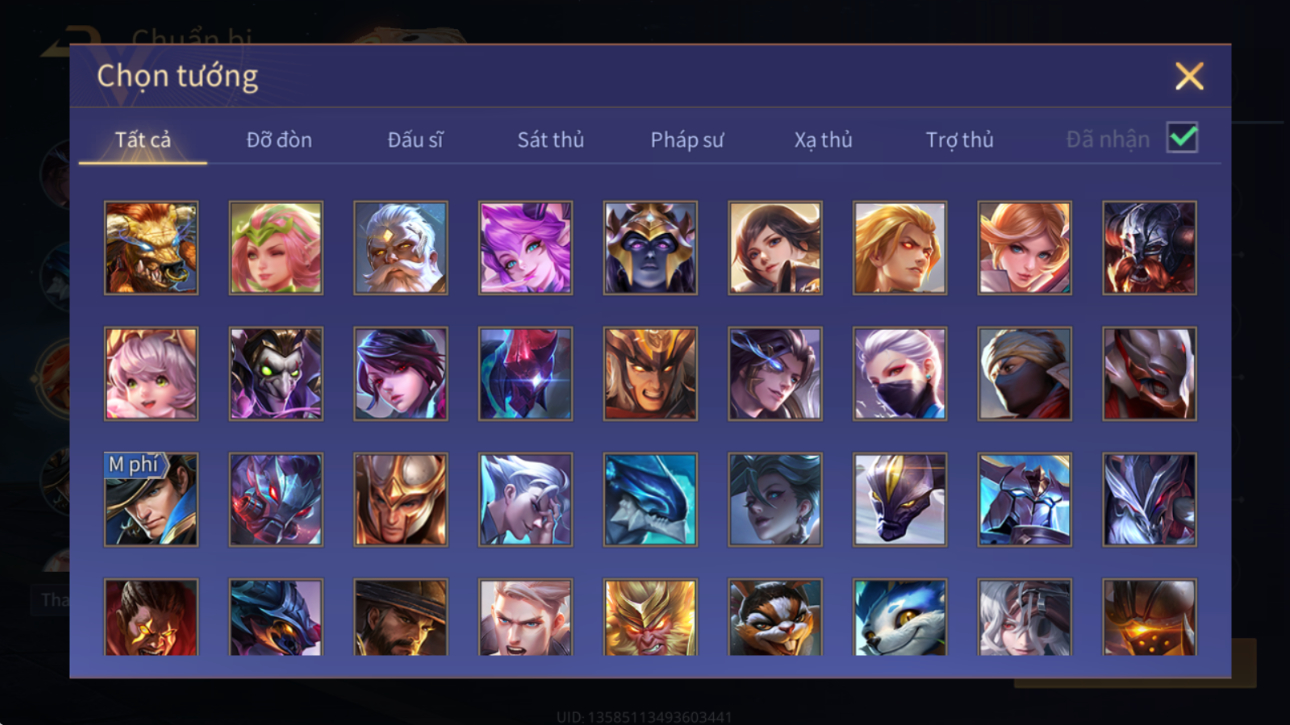The height and width of the screenshot is (725, 1290).
Task: Select the golden lion beast hero portrait
Action: [x=151, y=248]
